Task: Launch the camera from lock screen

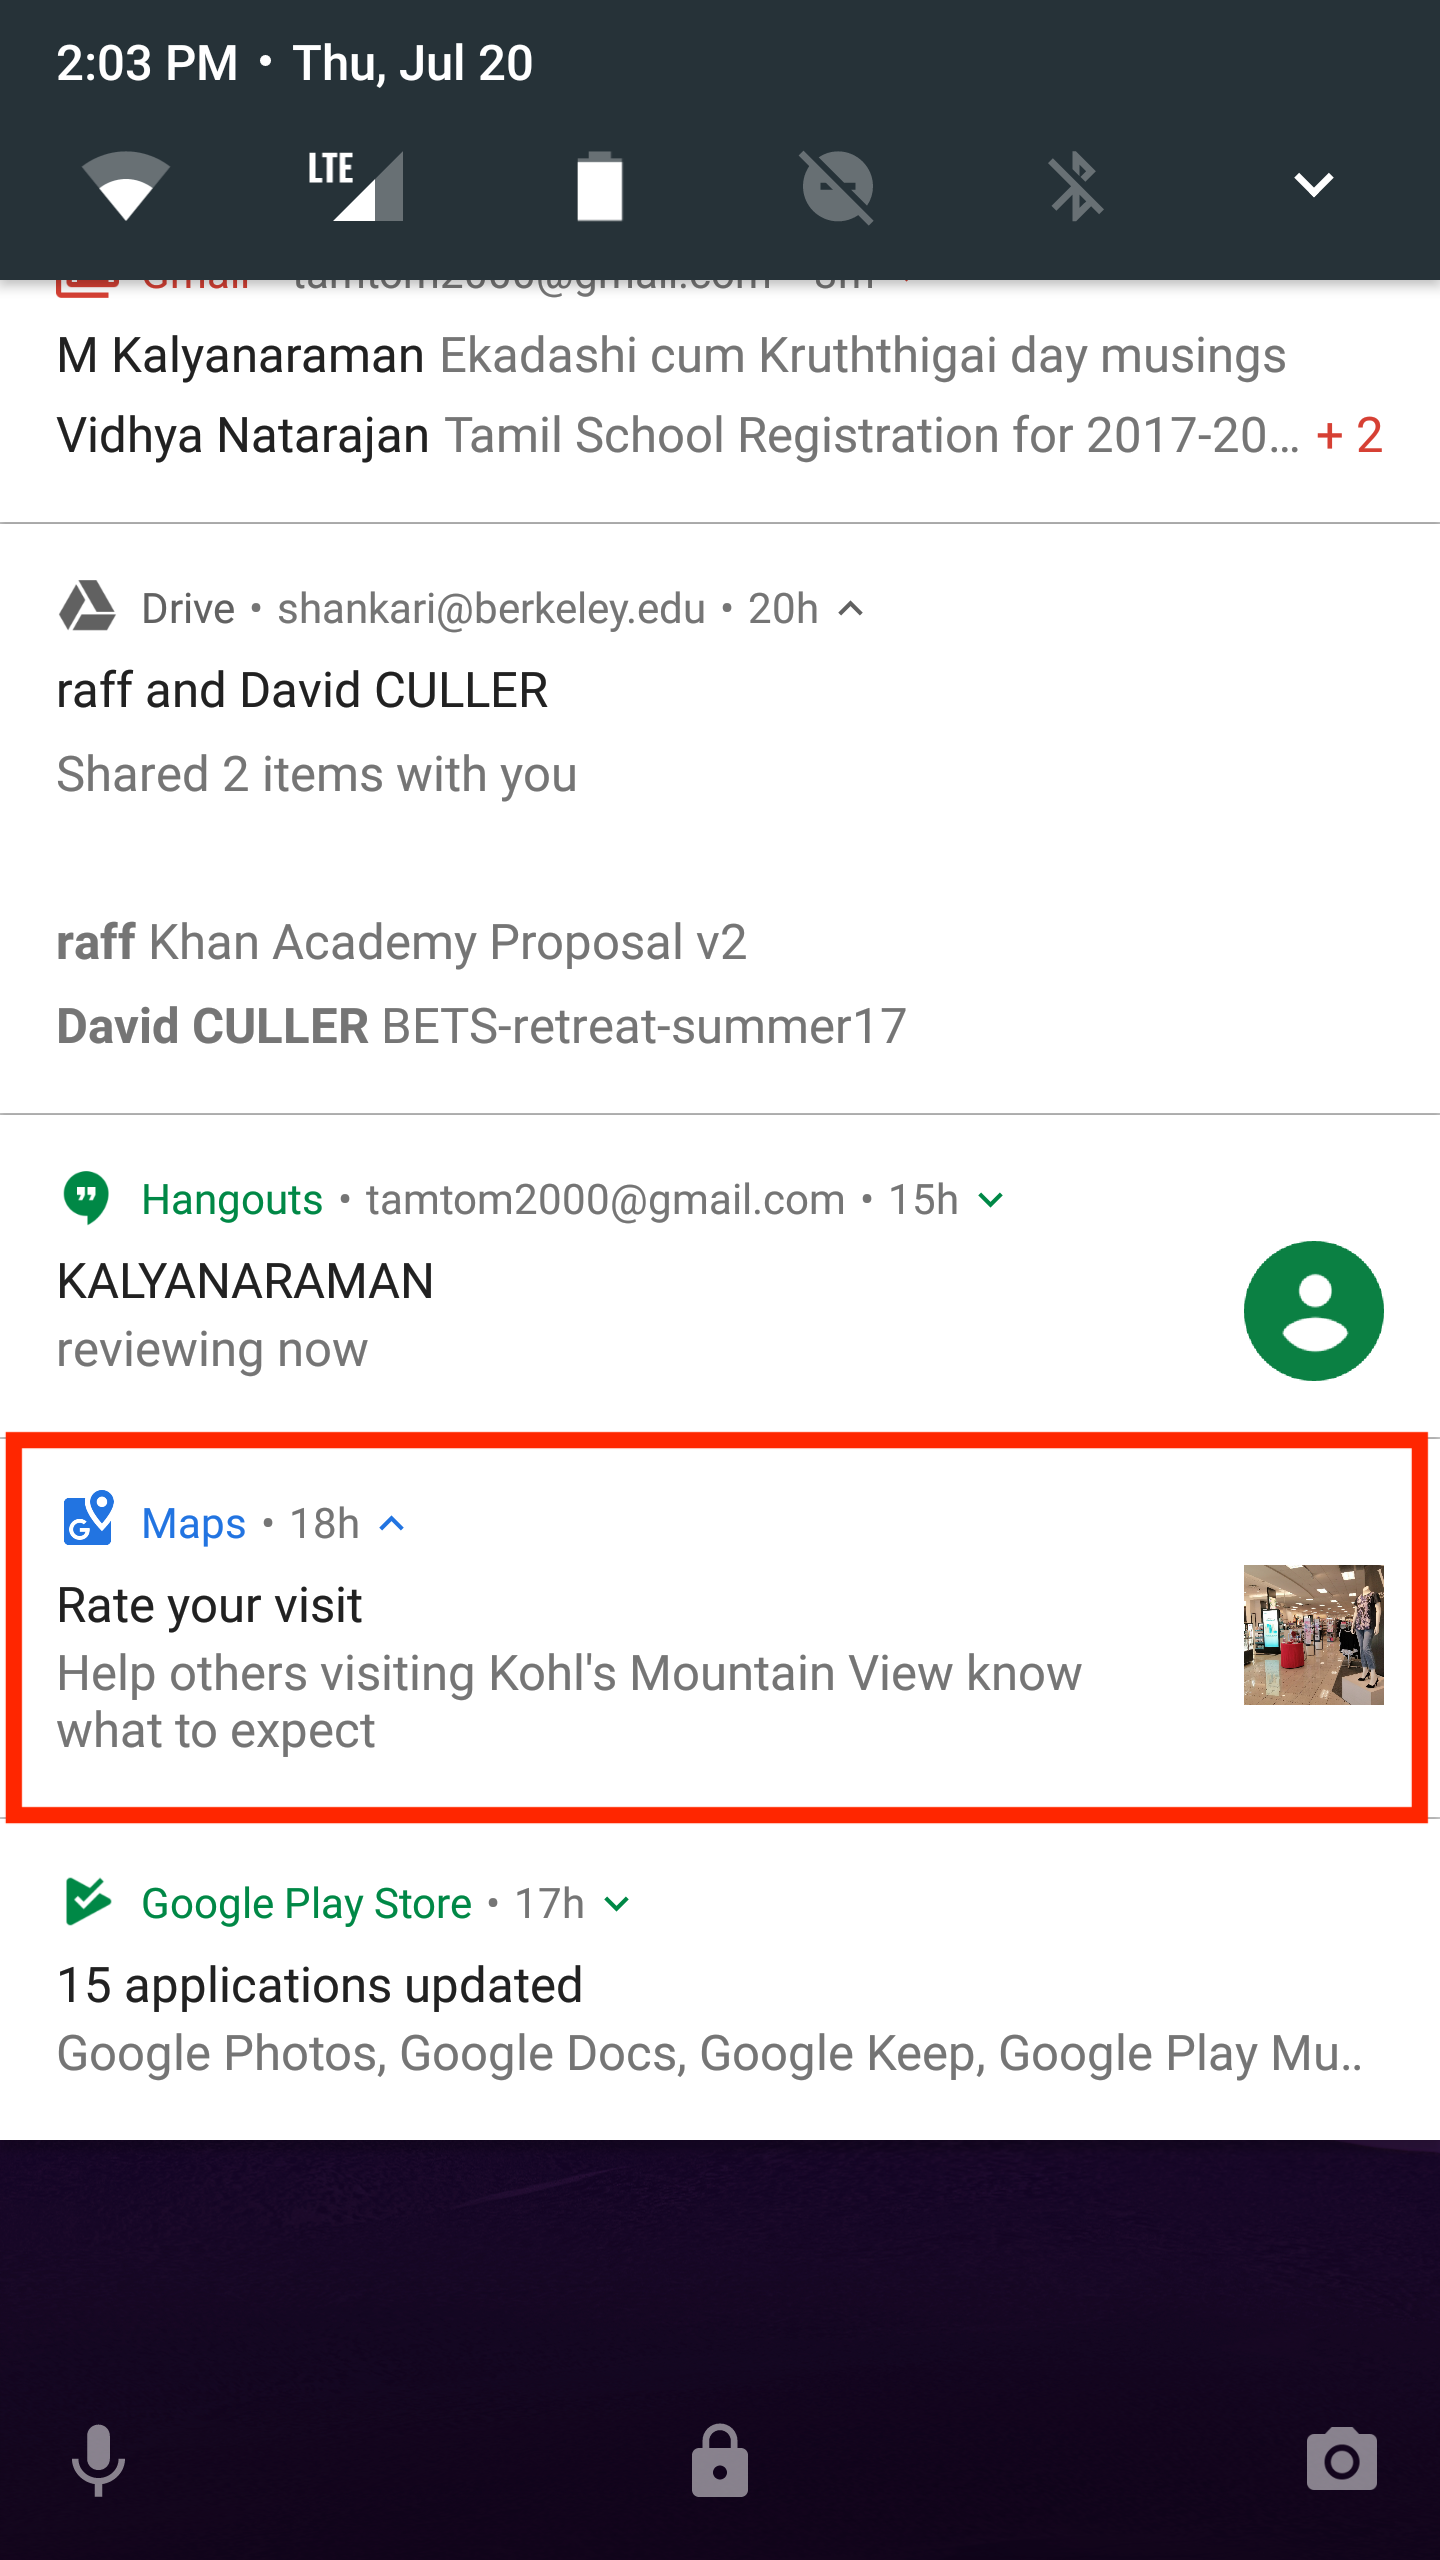Action: (x=1341, y=2460)
